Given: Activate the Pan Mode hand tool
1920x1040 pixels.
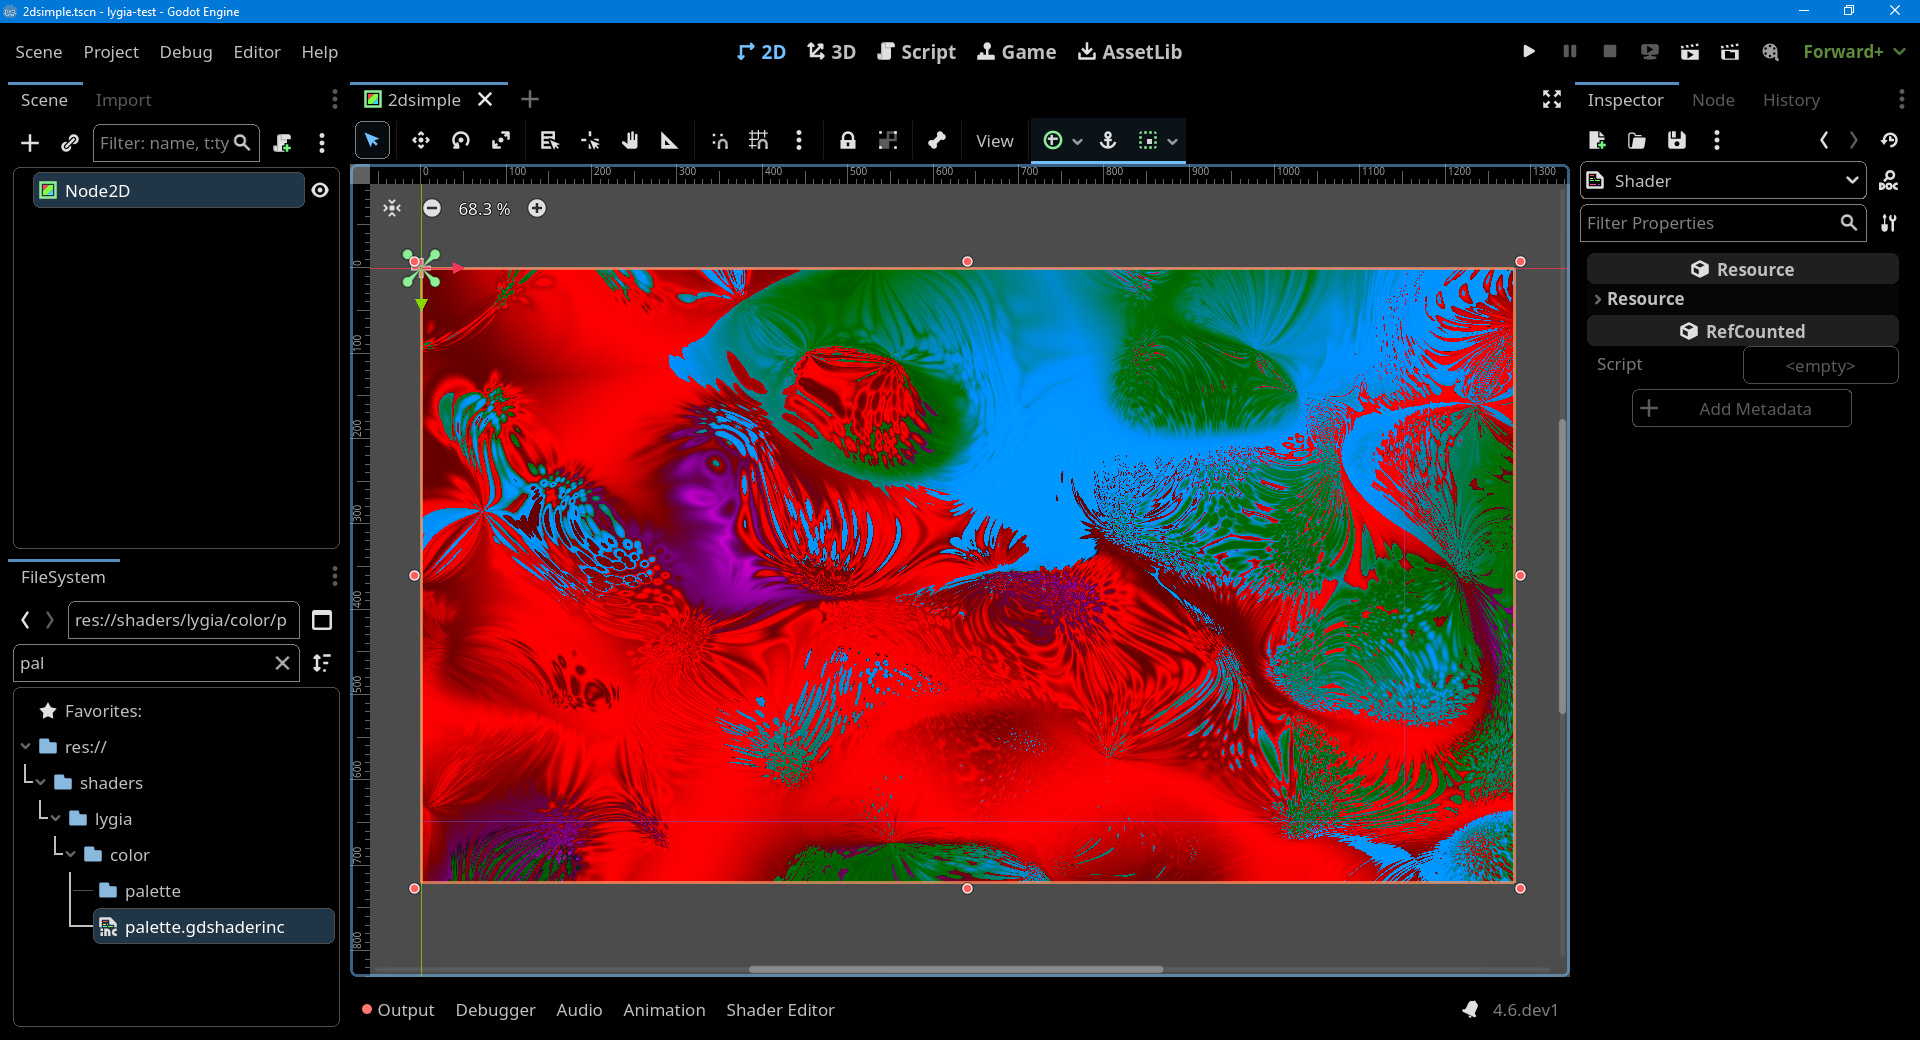Looking at the screenshot, I should [x=629, y=141].
